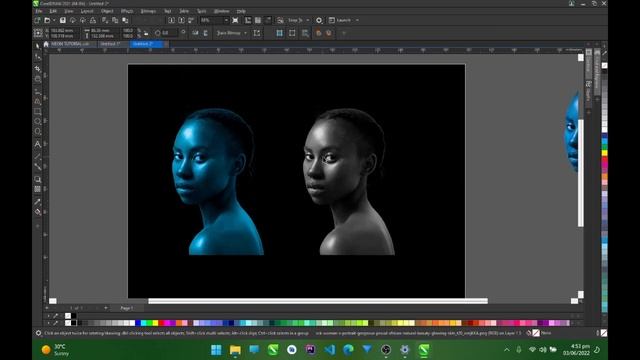640x360 pixels.
Task: Expand the Open file arrow dropdown
Action: [53, 20]
